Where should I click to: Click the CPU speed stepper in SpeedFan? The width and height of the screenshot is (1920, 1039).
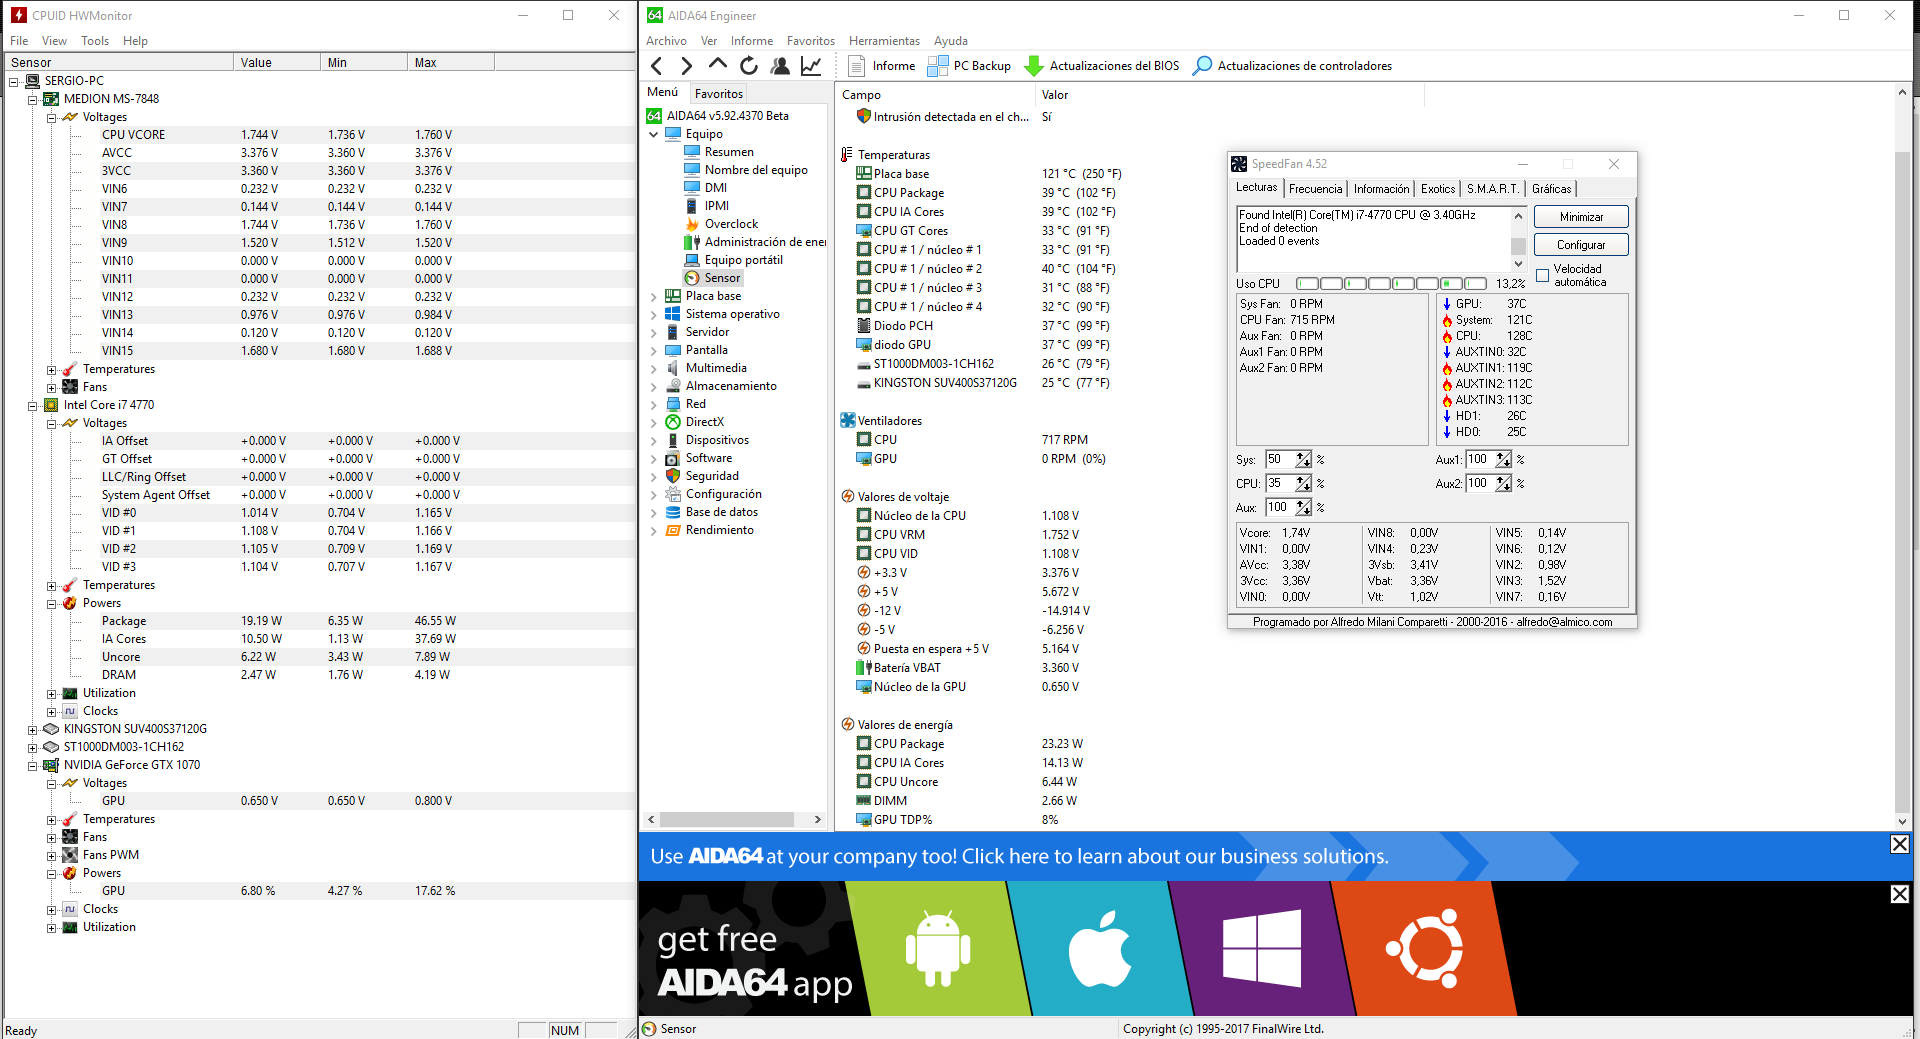(x=1303, y=483)
